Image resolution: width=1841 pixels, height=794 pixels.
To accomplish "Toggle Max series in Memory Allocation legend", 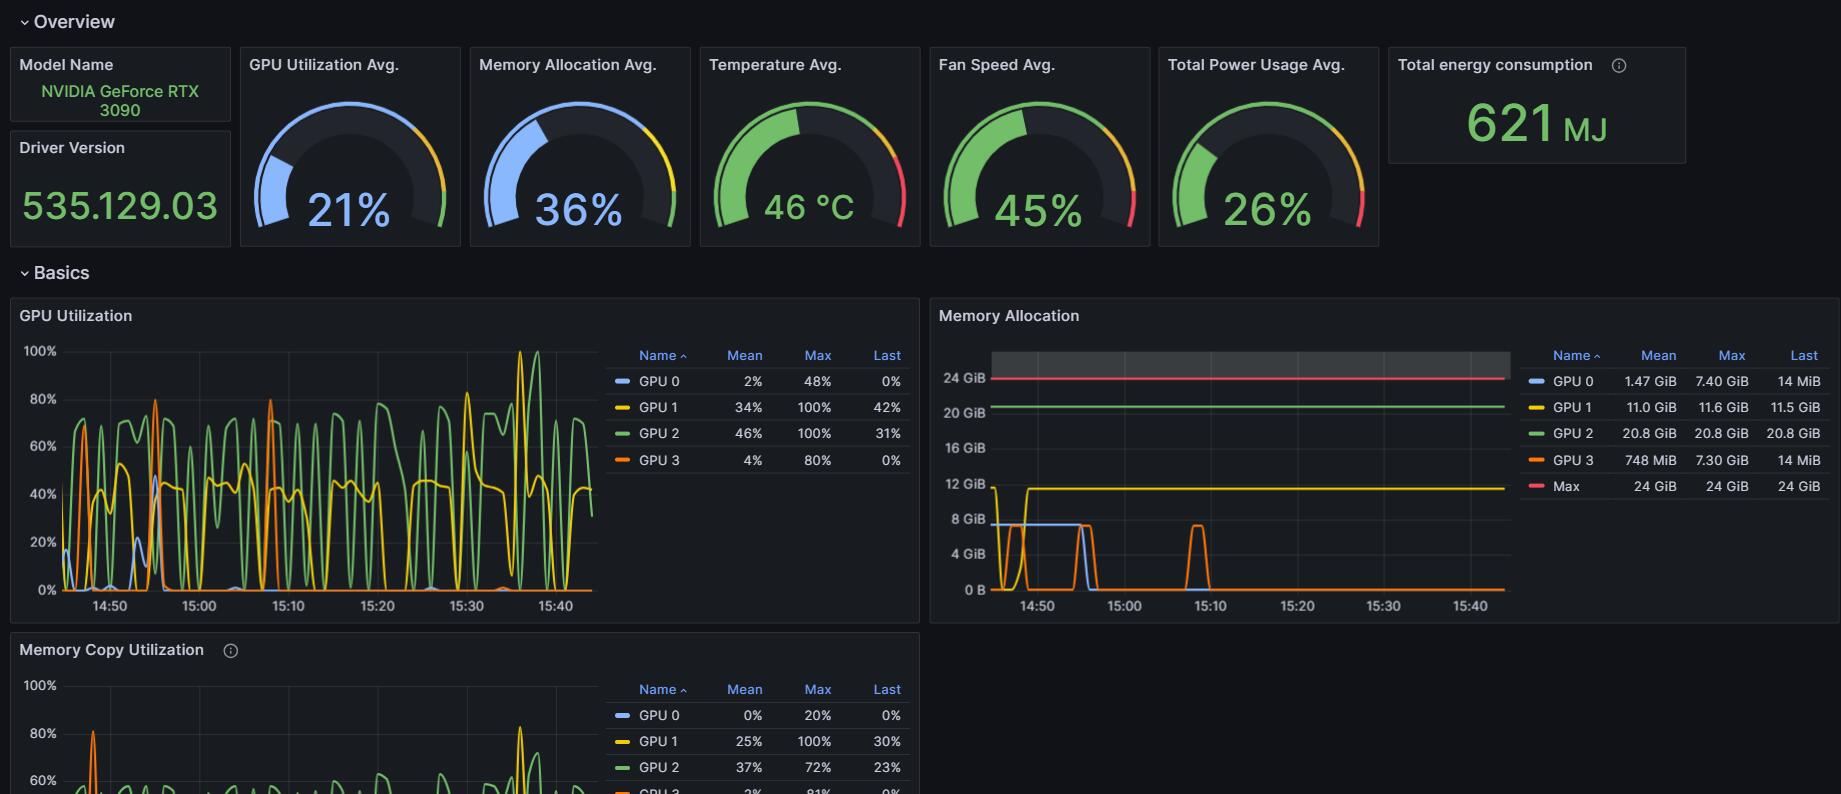I will 1566,486.
